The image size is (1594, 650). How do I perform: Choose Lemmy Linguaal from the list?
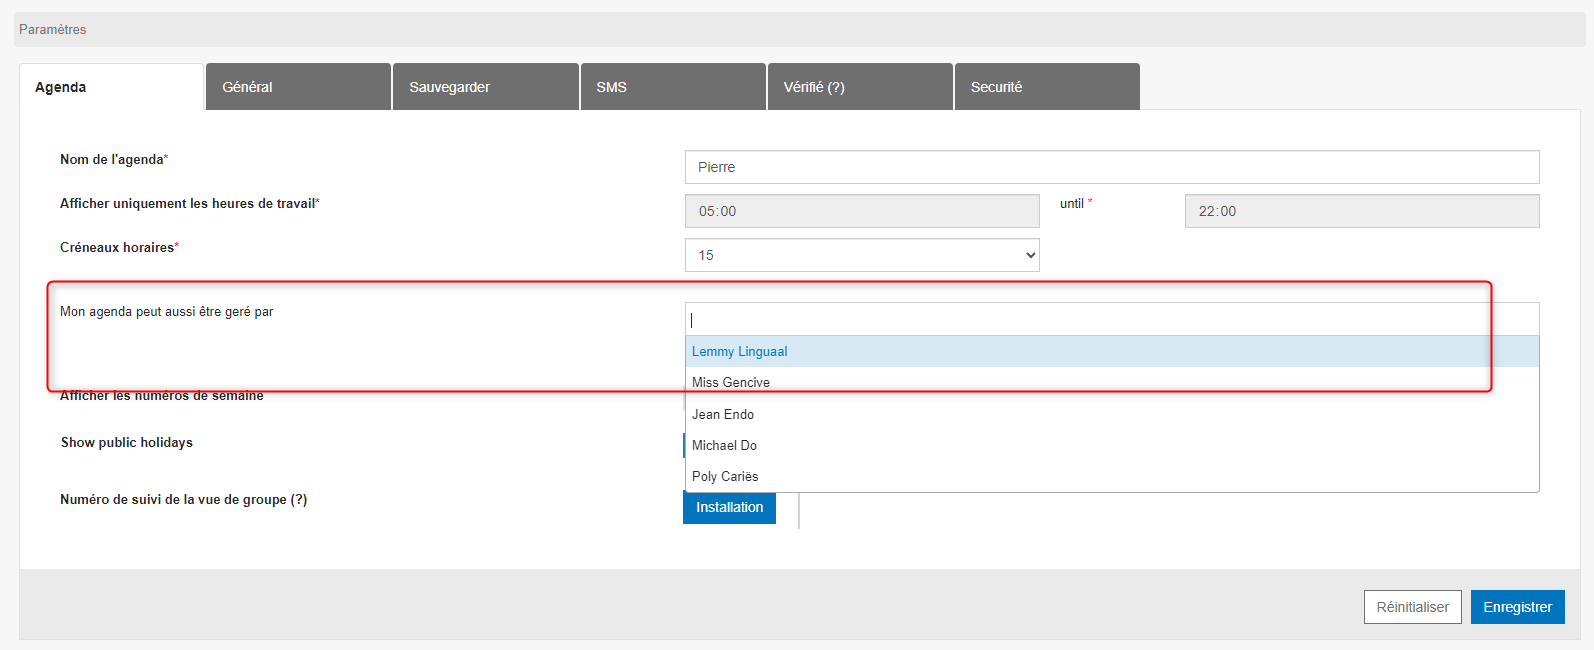coord(1110,351)
